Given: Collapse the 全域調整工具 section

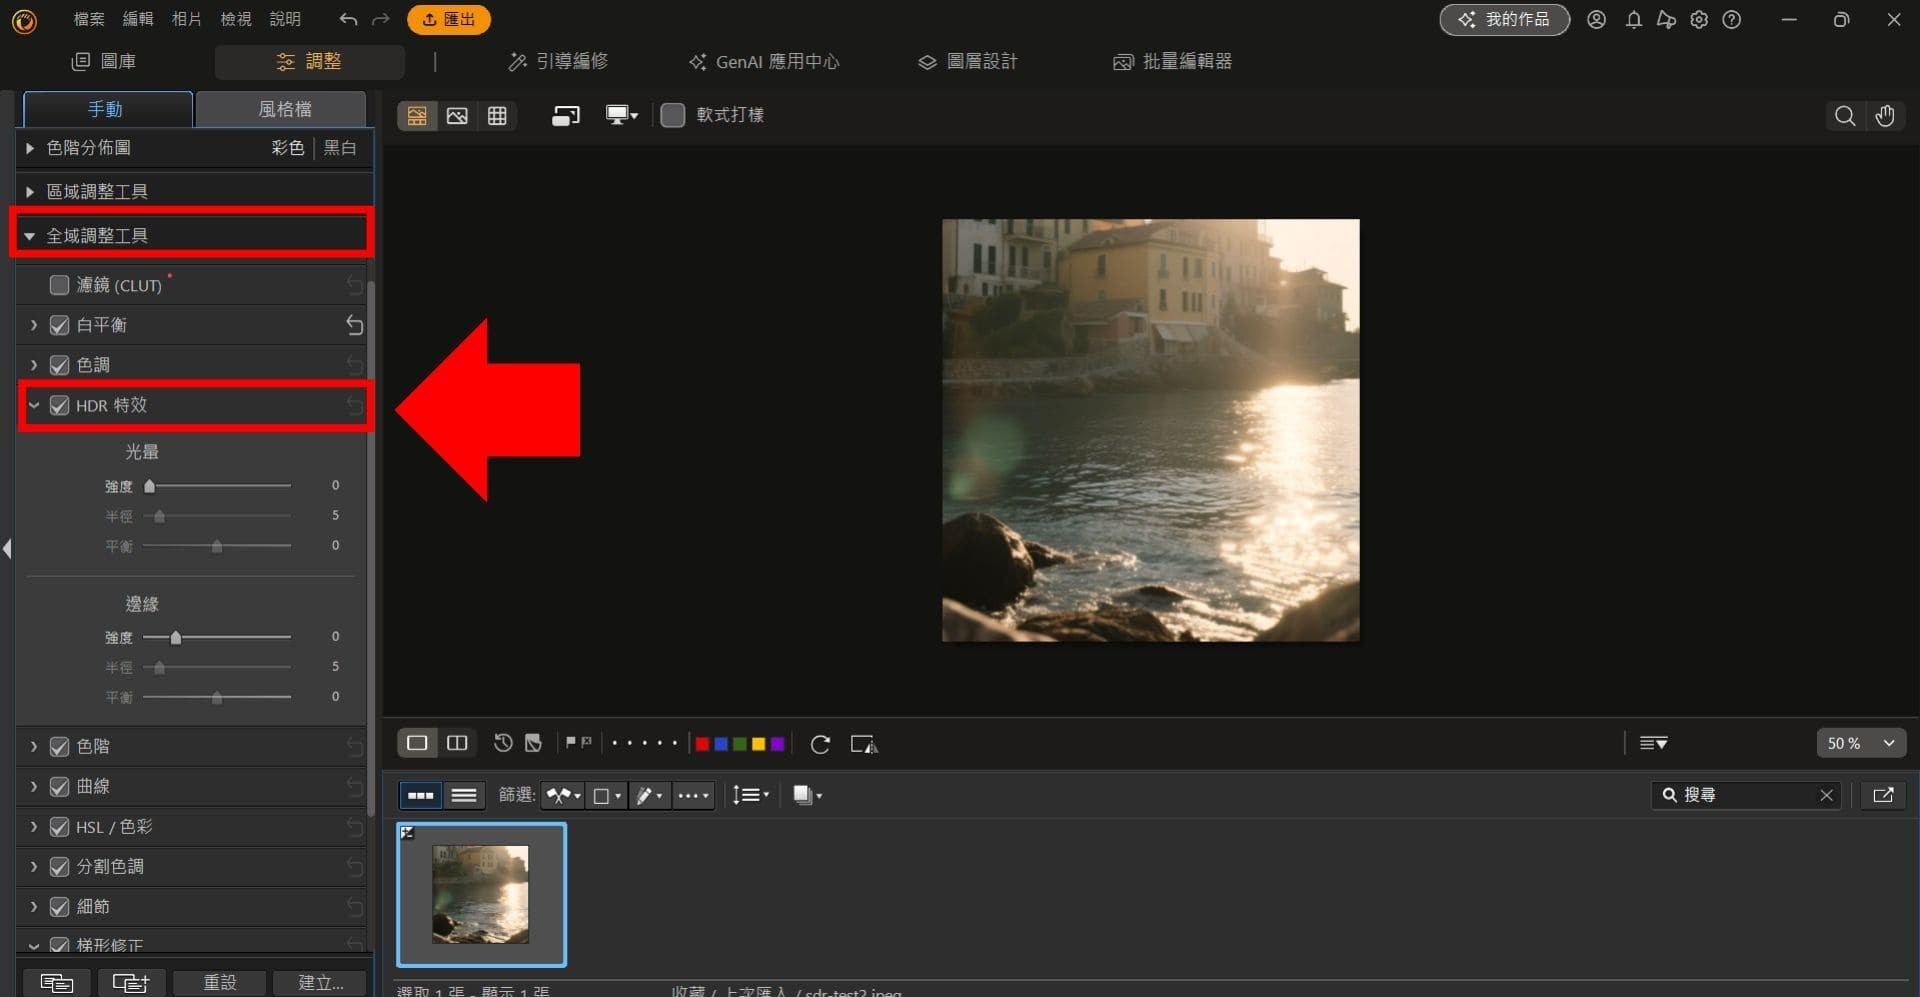Looking at the screenshot, I should click(x=30, y=236).
